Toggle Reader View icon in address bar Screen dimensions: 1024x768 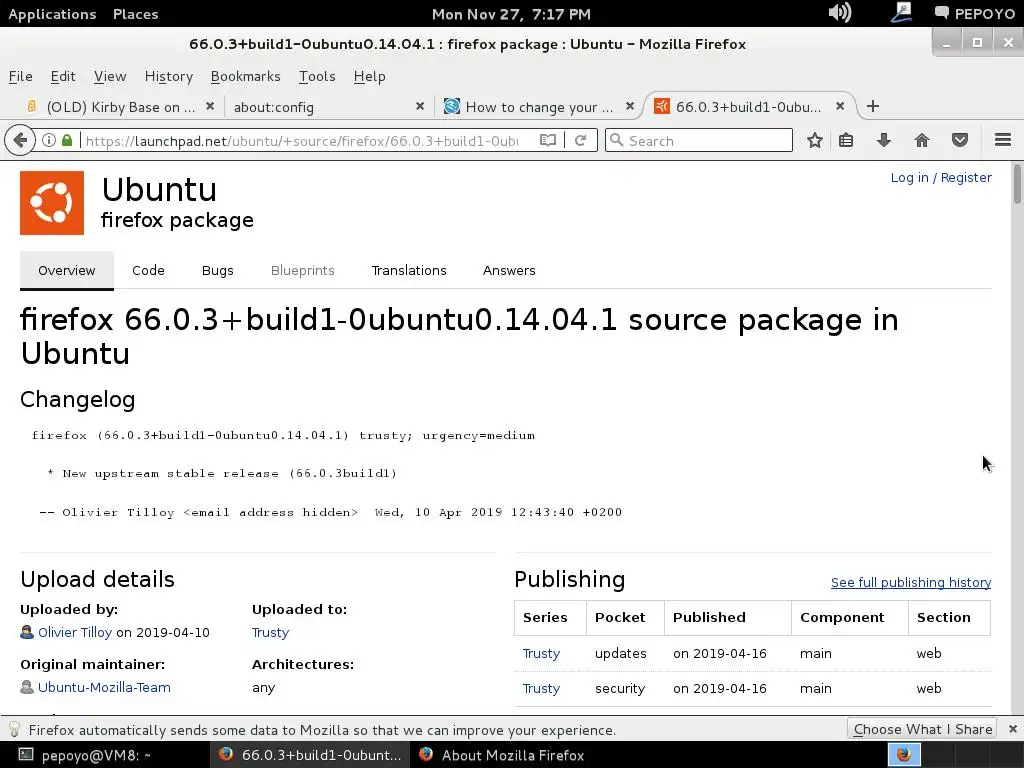548,140
